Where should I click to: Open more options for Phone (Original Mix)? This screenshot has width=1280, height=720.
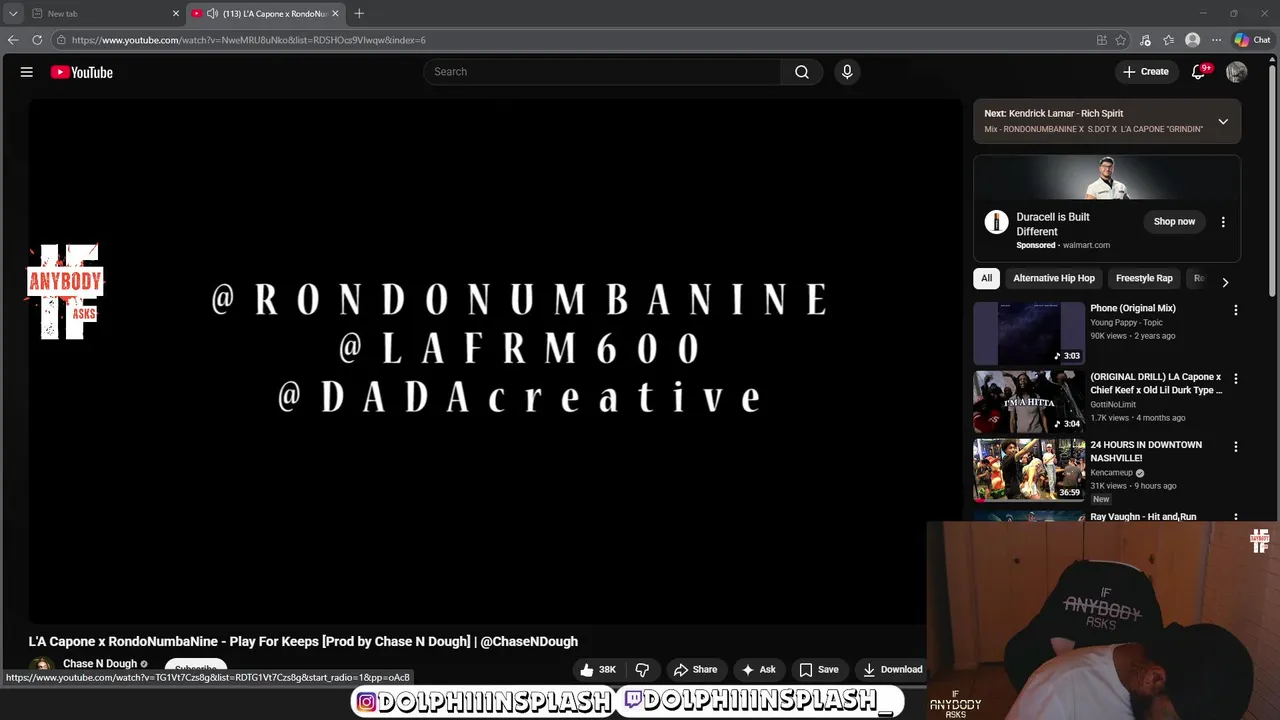1236,310
